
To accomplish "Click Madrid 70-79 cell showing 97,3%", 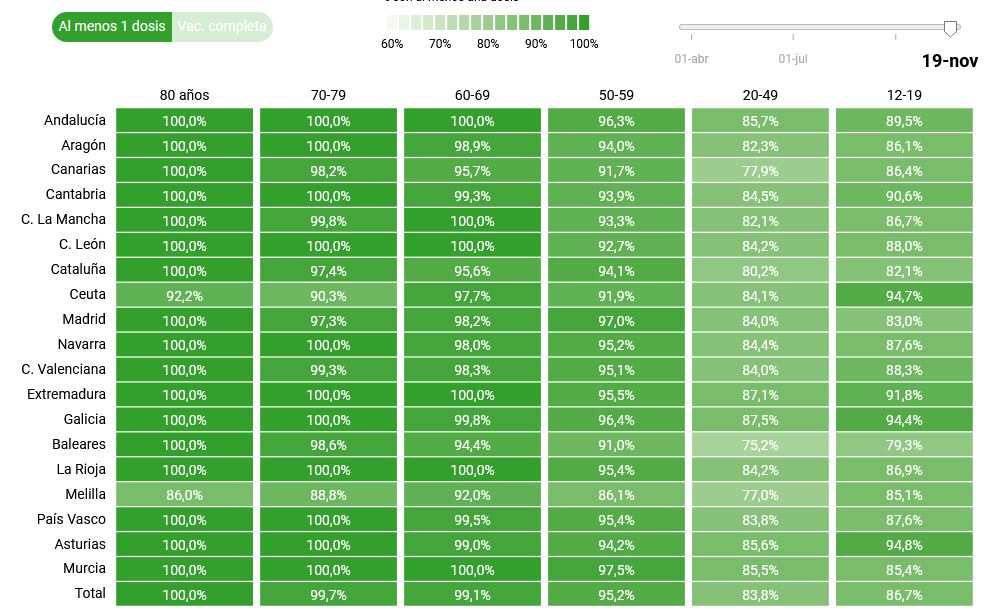I will point(328,320).
